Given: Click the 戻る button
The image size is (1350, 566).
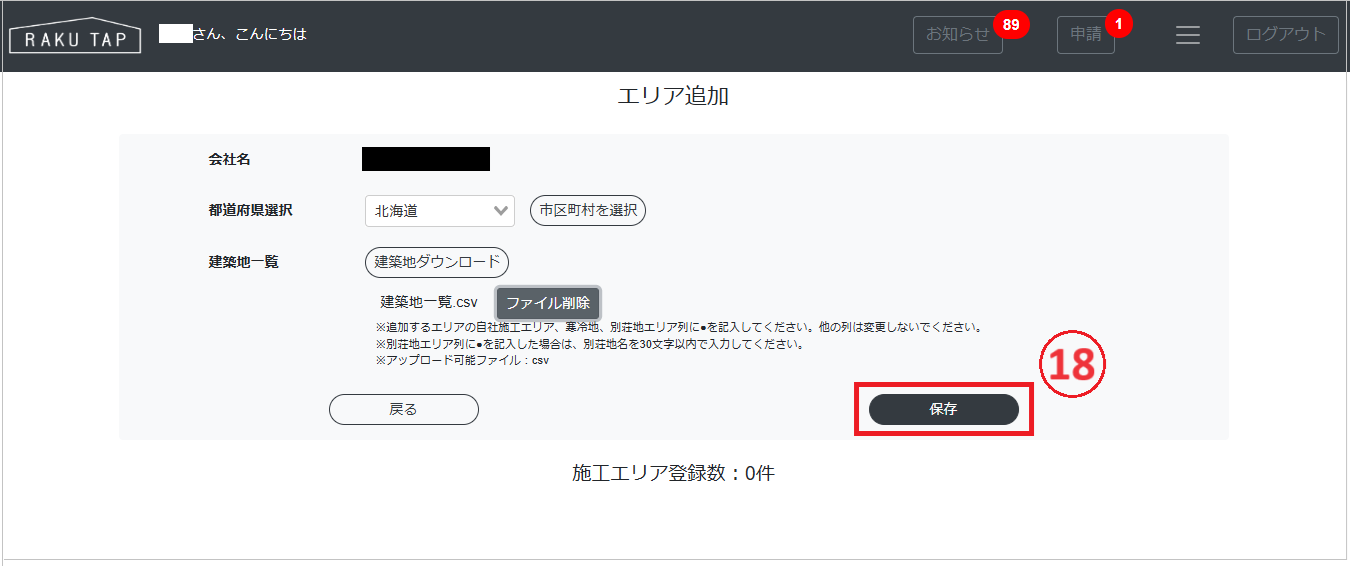Looking at the screenshot, I should [x=404, y=409].
